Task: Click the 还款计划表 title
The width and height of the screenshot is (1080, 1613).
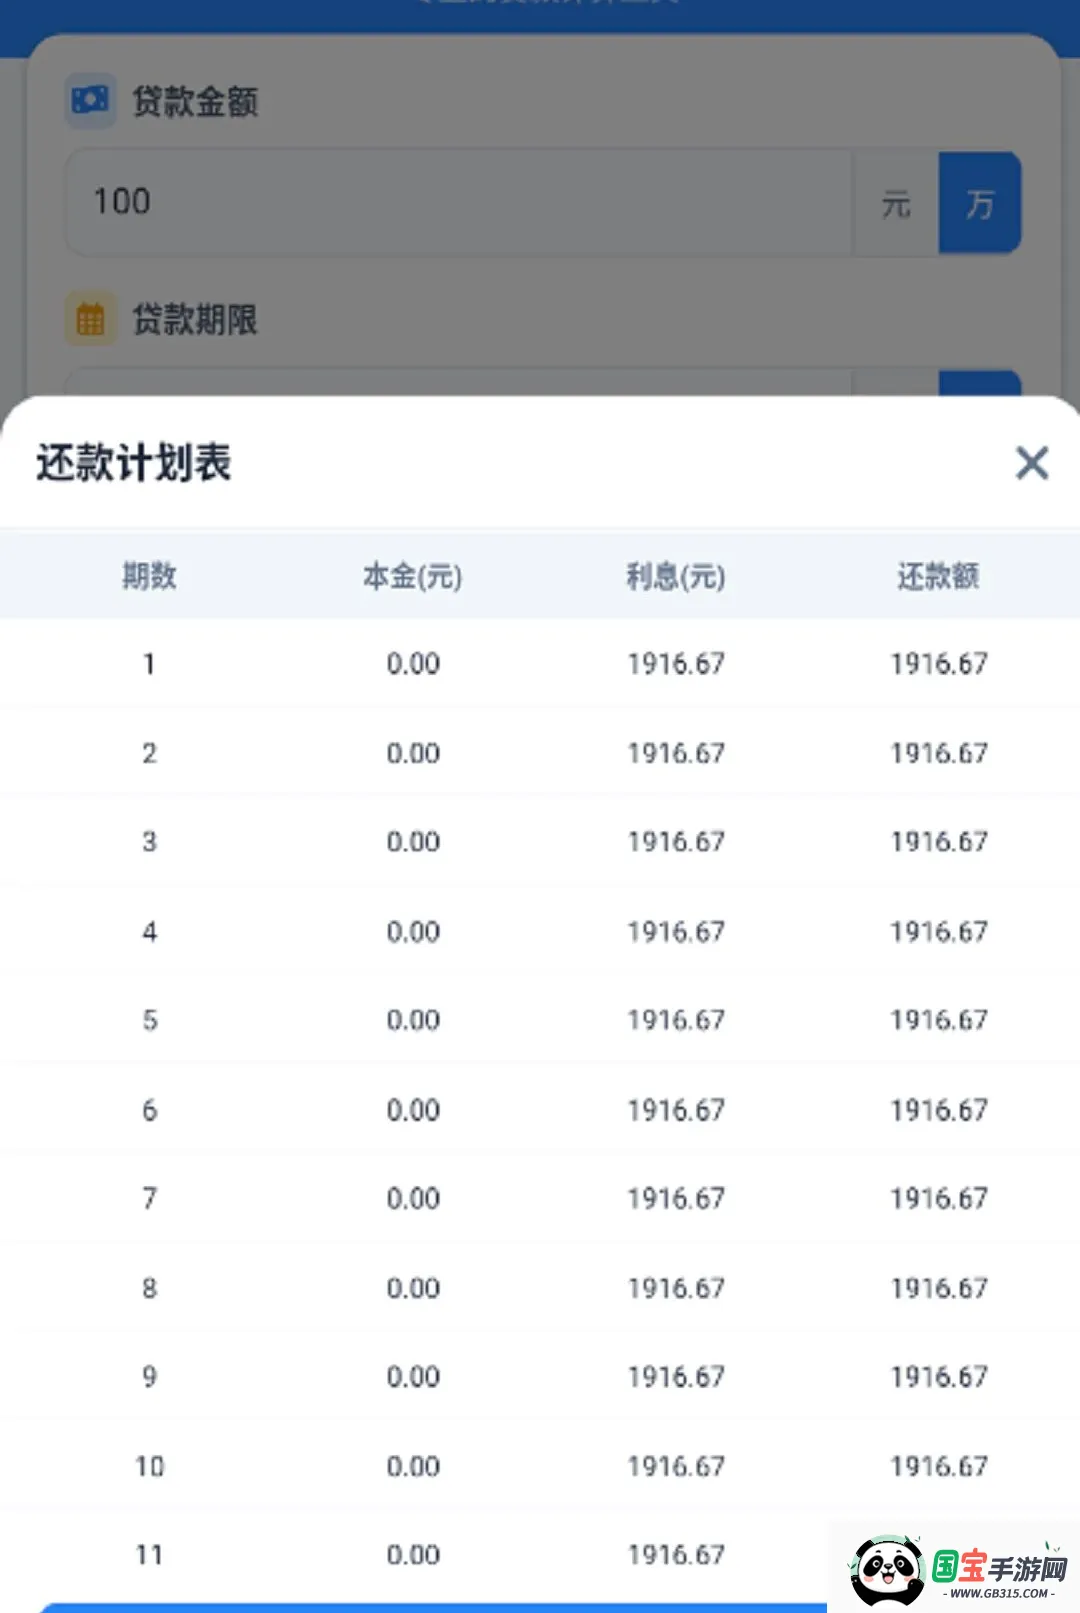Action: (134, 463)
